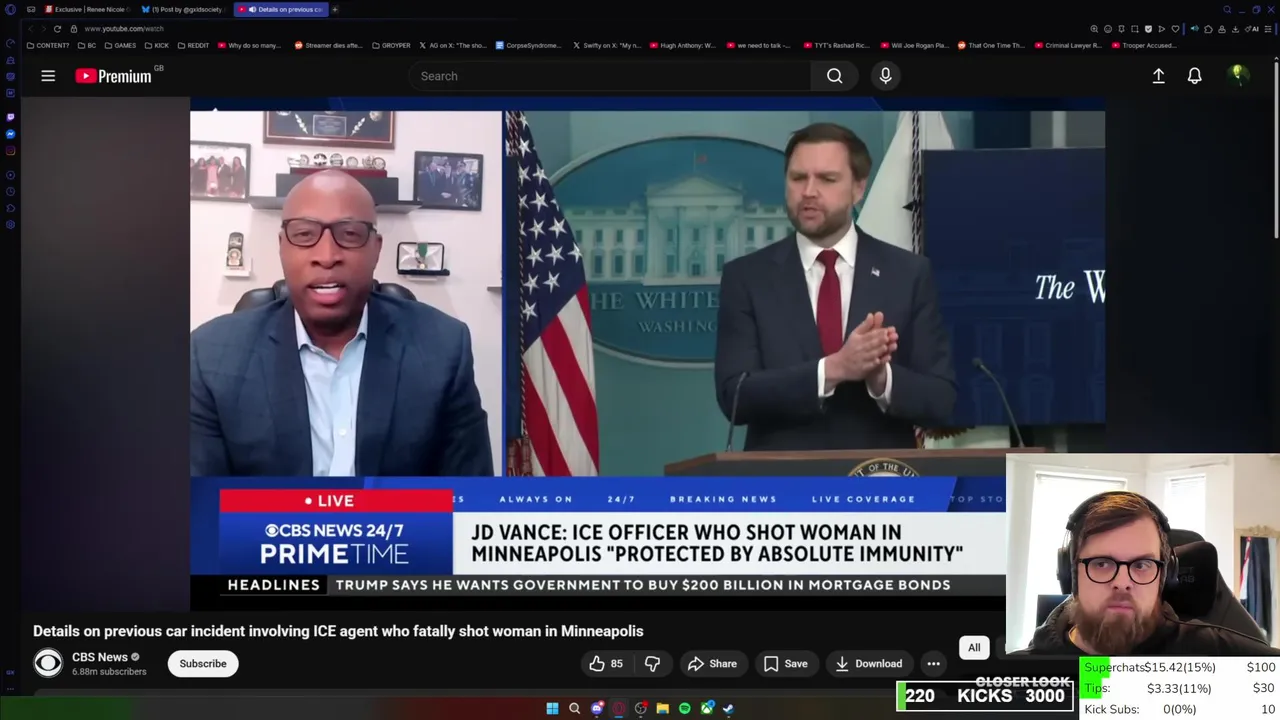Click the heart bookmark icon in address bar
Viewport: 1280px width, 720px height.
[1175, 29]
